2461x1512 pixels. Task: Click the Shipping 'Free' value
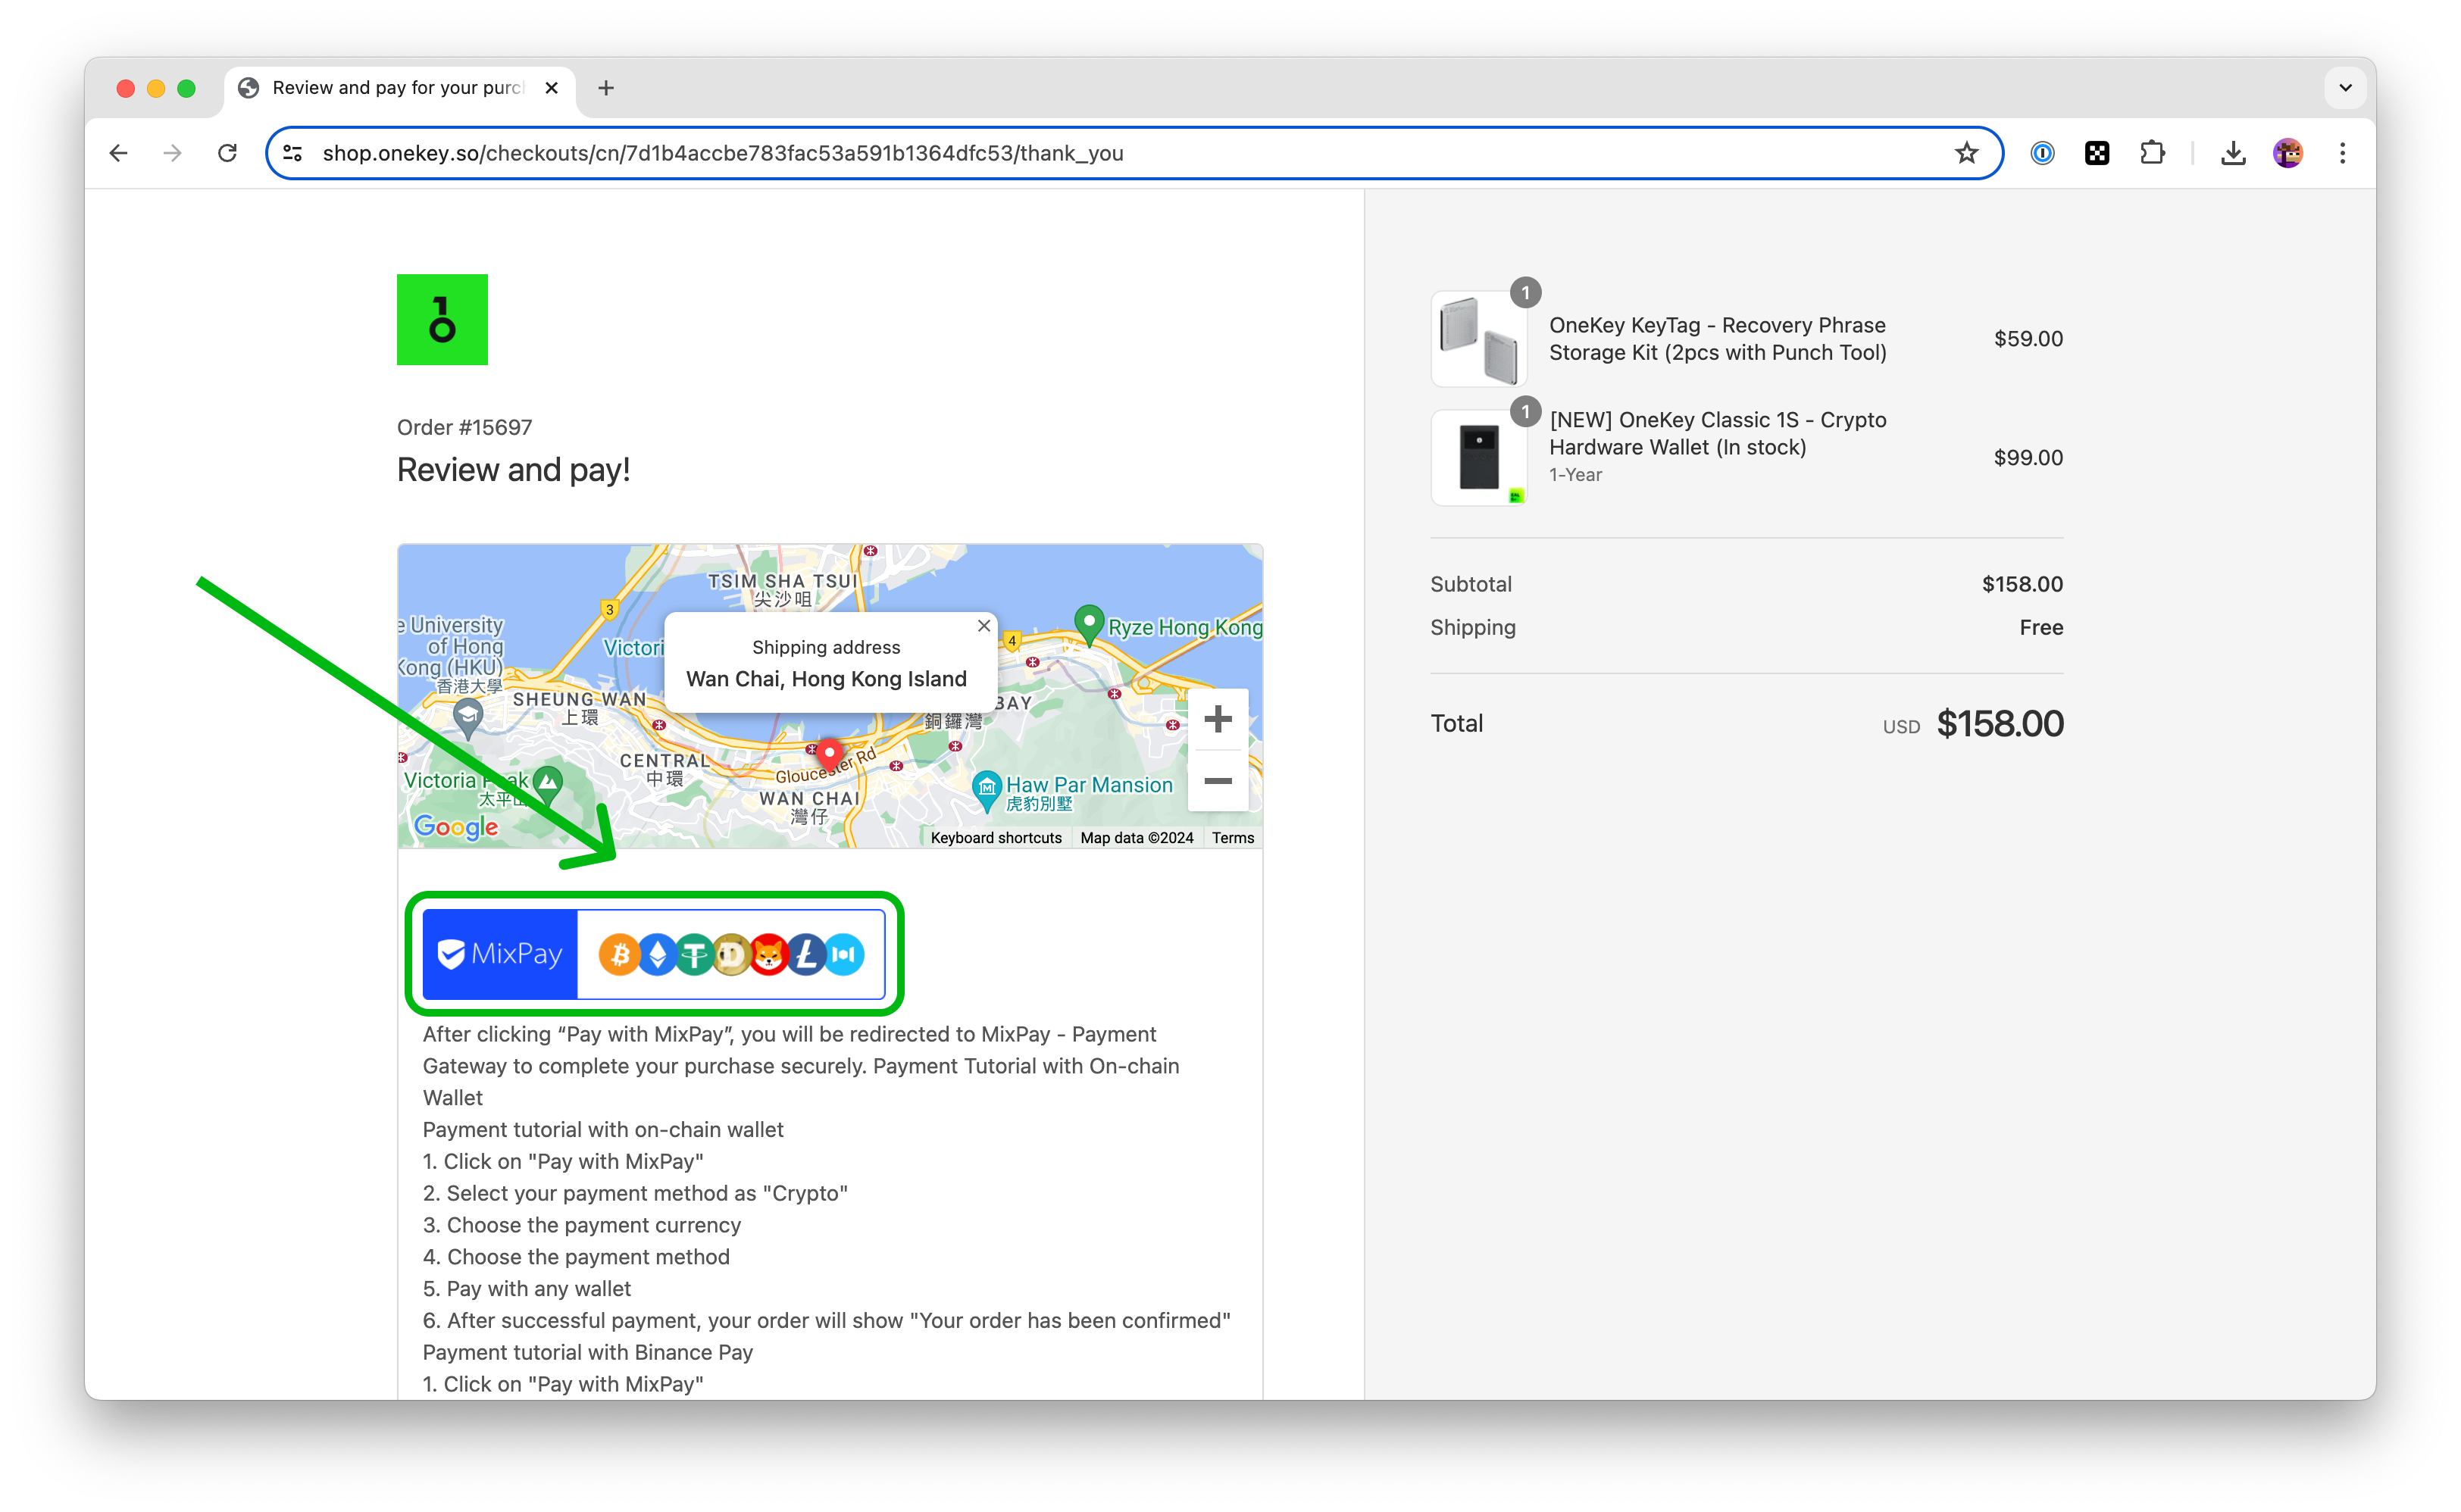point(2041,627)
